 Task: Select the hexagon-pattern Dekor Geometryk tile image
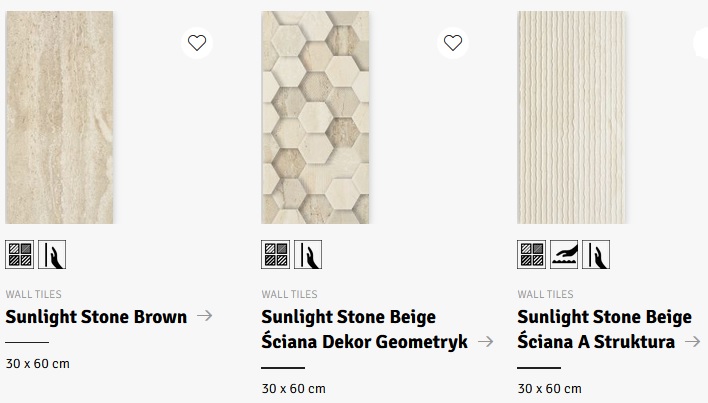(x=315, y=117)
